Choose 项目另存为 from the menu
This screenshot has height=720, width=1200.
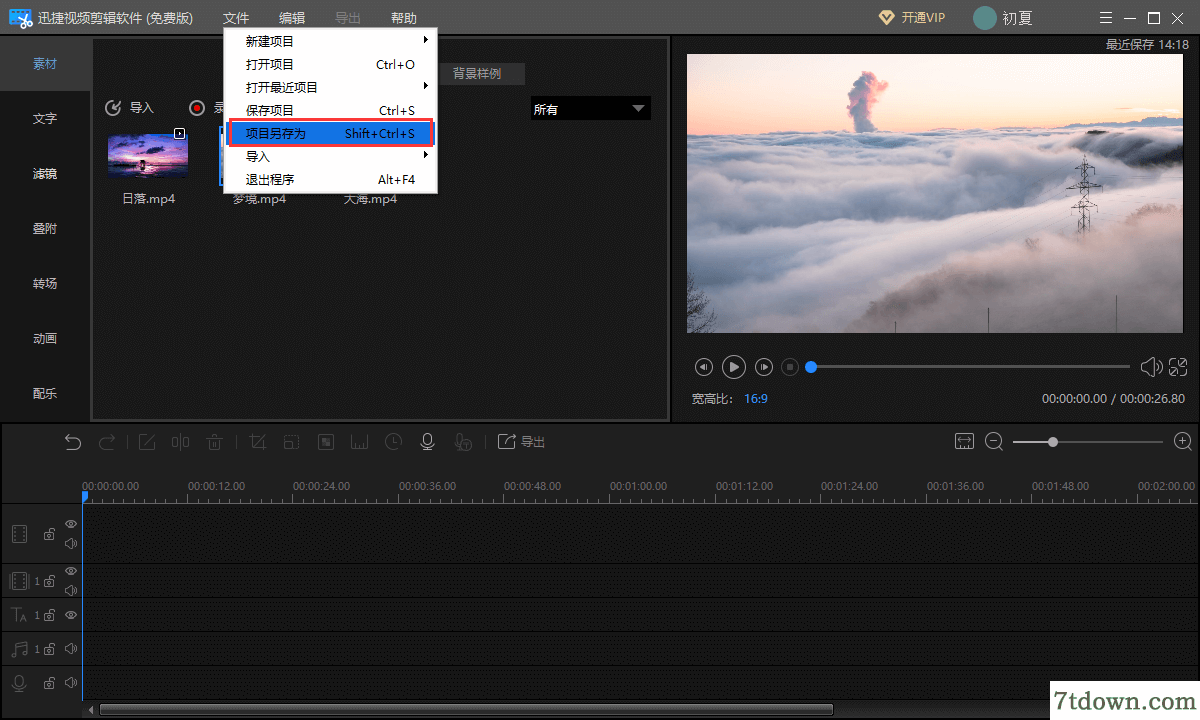tap(330, 133)
